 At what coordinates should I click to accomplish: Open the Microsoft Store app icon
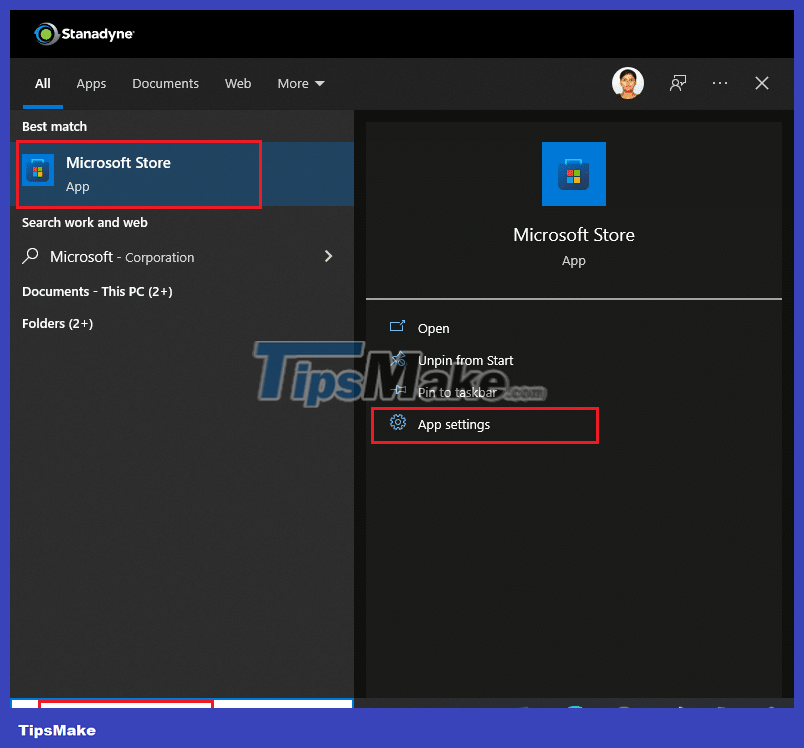38,169
